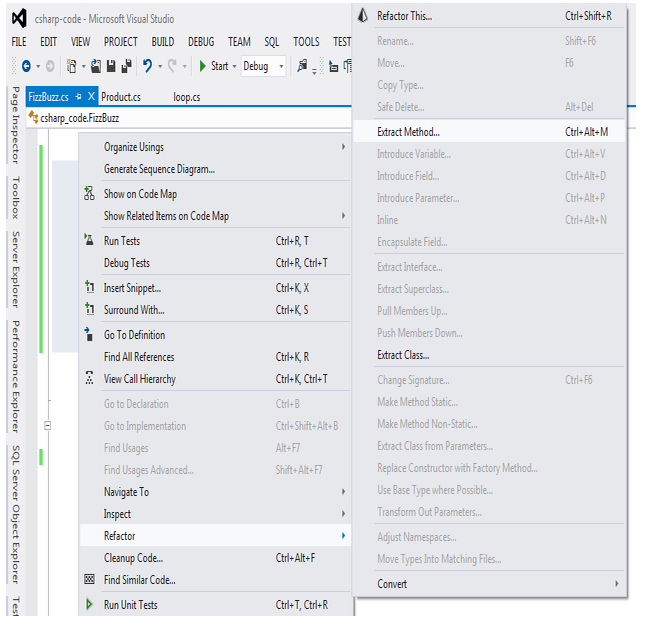Open the Undo history dropdown arrow
The image size is (645, 621).
coord(160,66)
